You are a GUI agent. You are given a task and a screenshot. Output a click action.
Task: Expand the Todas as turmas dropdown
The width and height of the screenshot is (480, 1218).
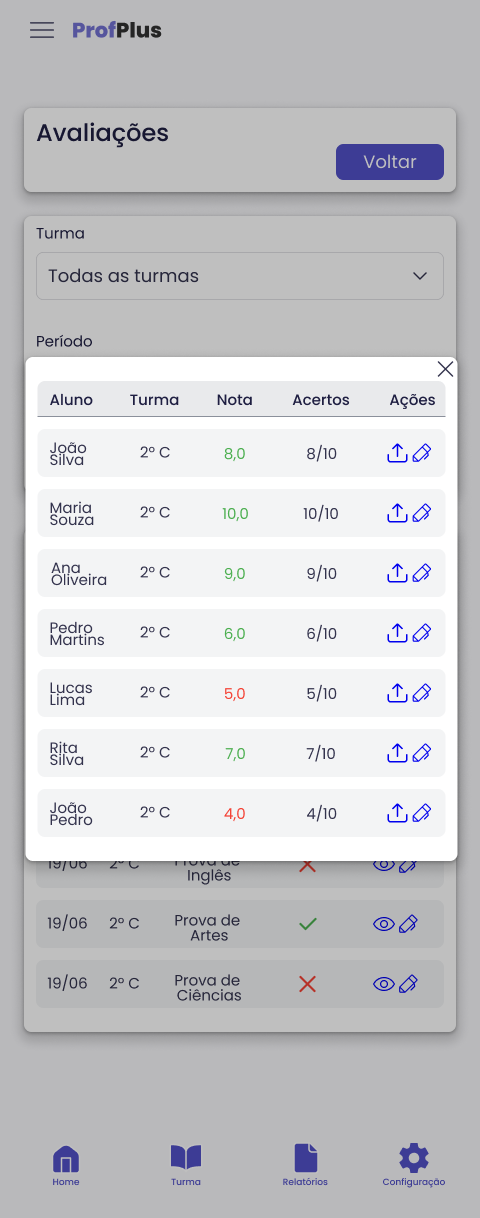(240, 276)
